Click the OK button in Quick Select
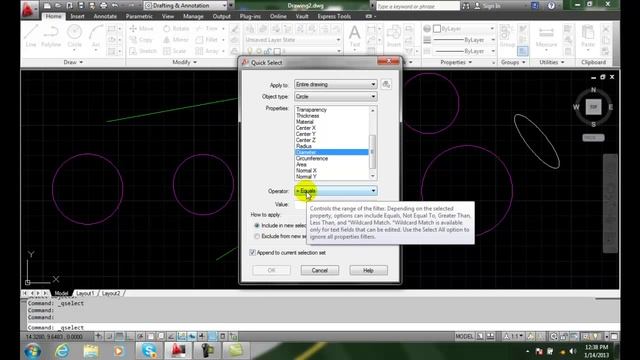Viewport: 640px width, 360px height. tap(271, 270)
